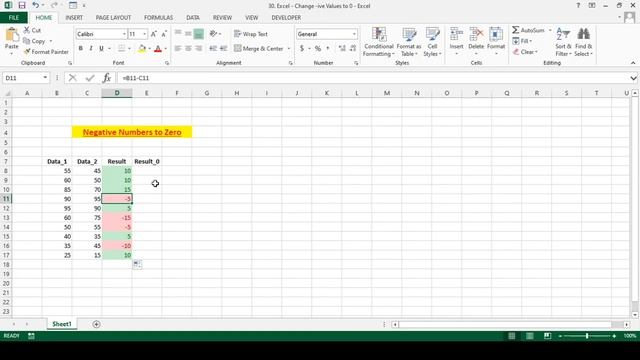Click the Insert Function fx icon
This screenshot has width=640, height=360.
coord(107,78)
